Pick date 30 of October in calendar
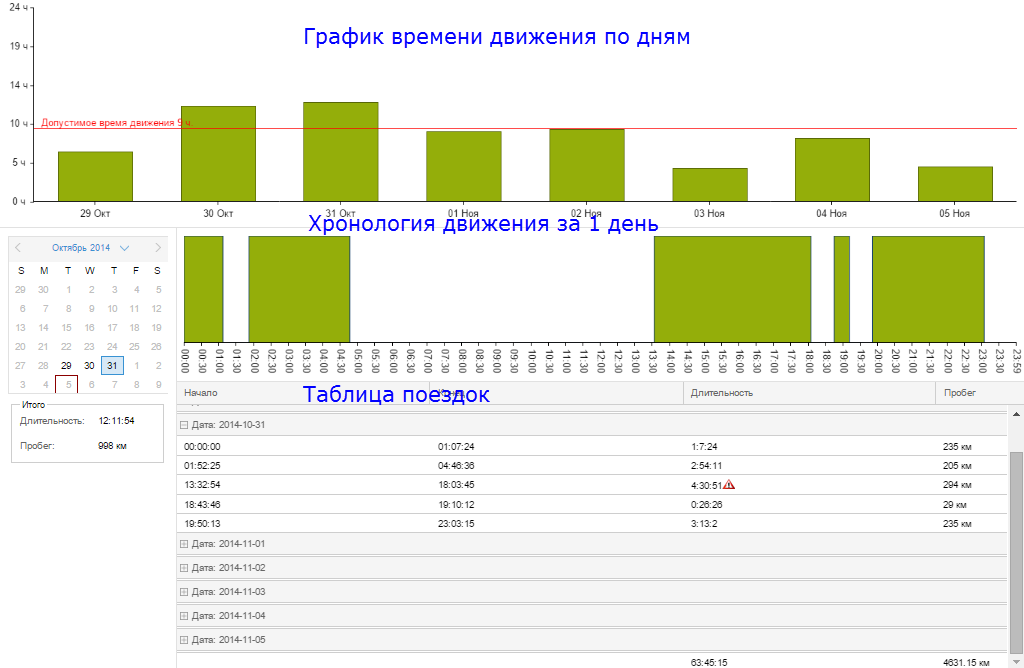 (89, 366)
